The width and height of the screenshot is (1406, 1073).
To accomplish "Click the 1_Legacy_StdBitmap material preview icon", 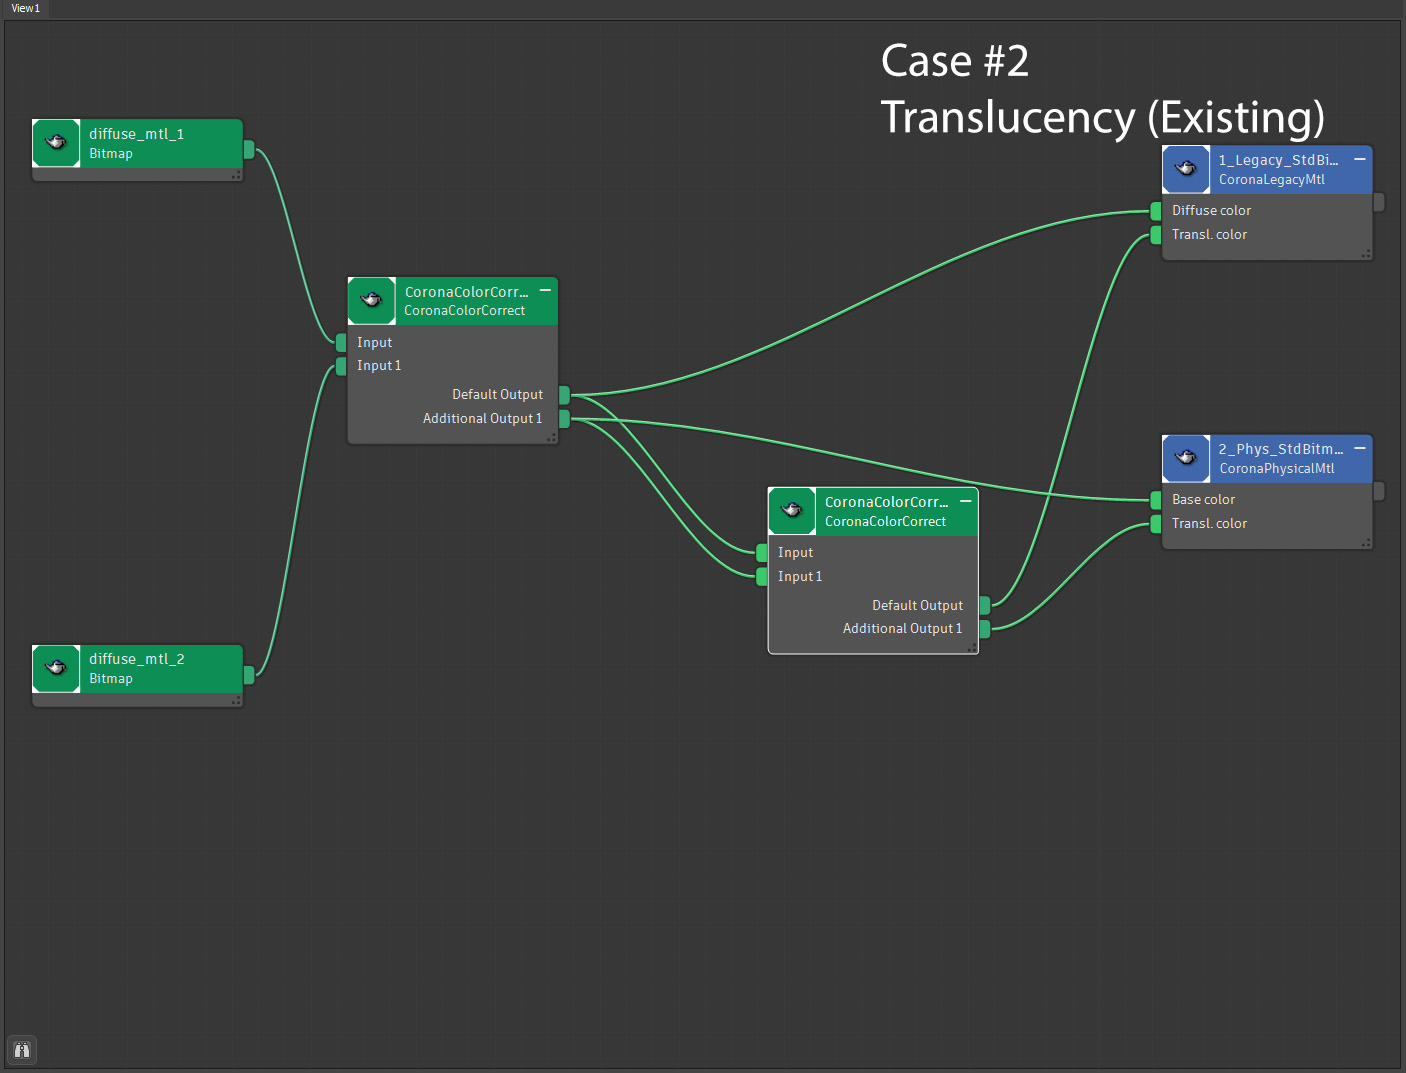I will pos(1186,169).
